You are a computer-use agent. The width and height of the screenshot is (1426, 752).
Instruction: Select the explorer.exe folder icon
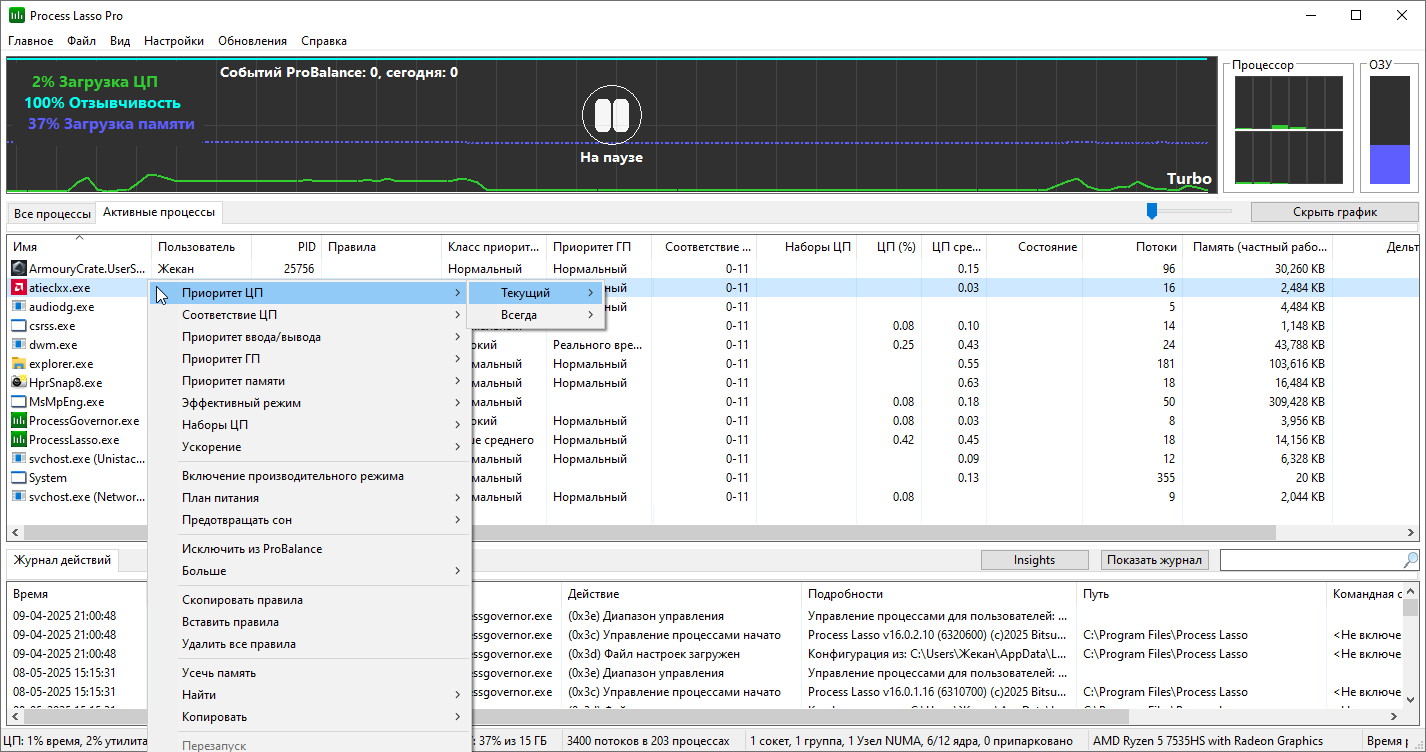tap(19, 364)
